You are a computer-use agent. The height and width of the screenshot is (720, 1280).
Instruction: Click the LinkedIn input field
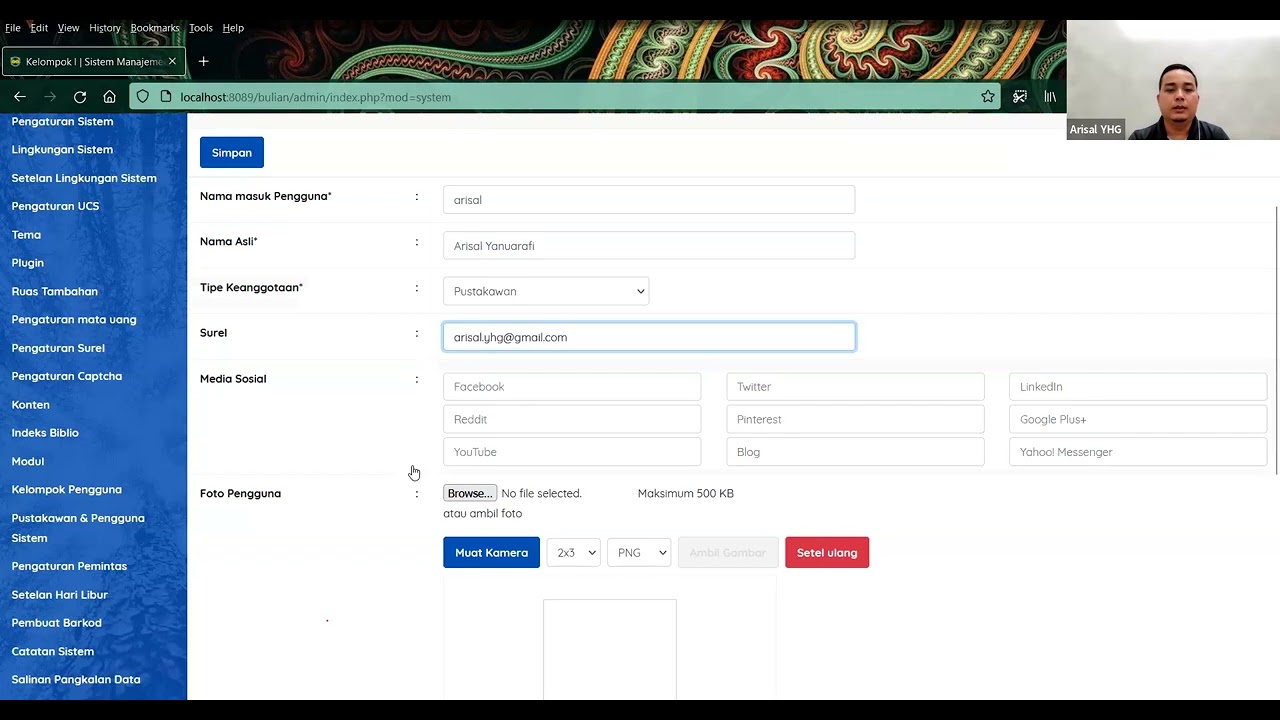(x=1138, y=387)
